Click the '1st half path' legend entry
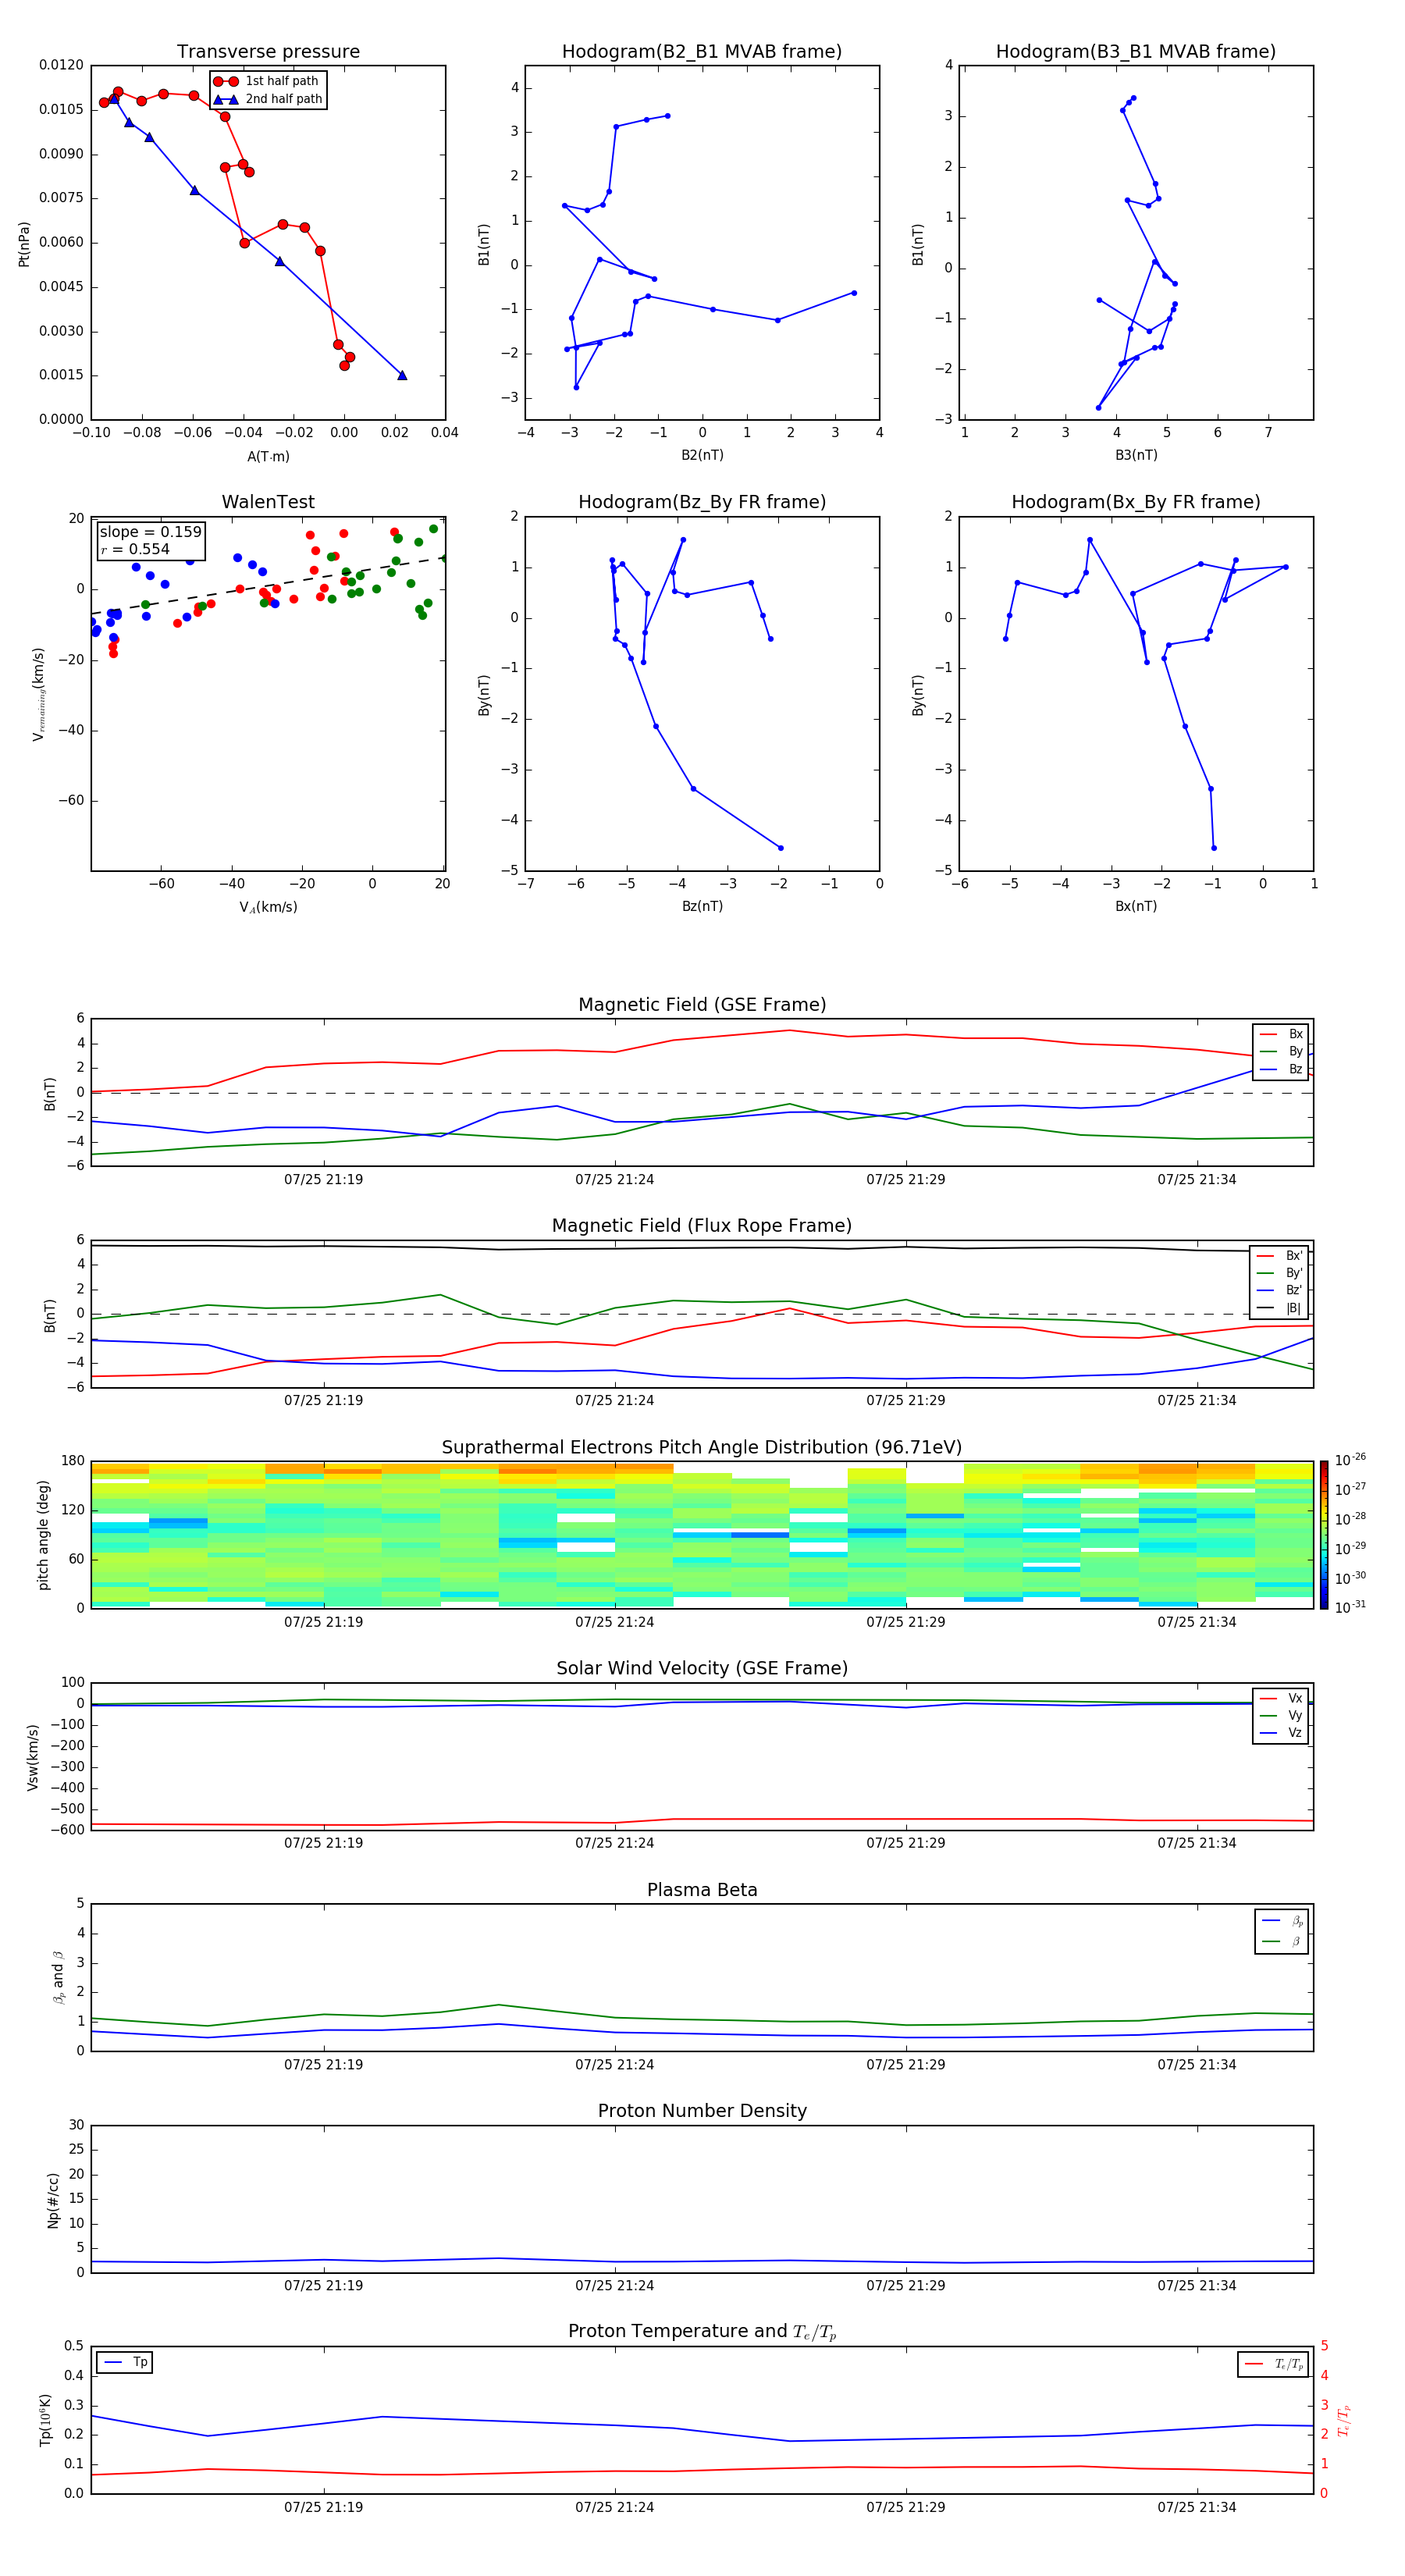The width and height of the screenshot is (1405, 2576). click(266, 81)
